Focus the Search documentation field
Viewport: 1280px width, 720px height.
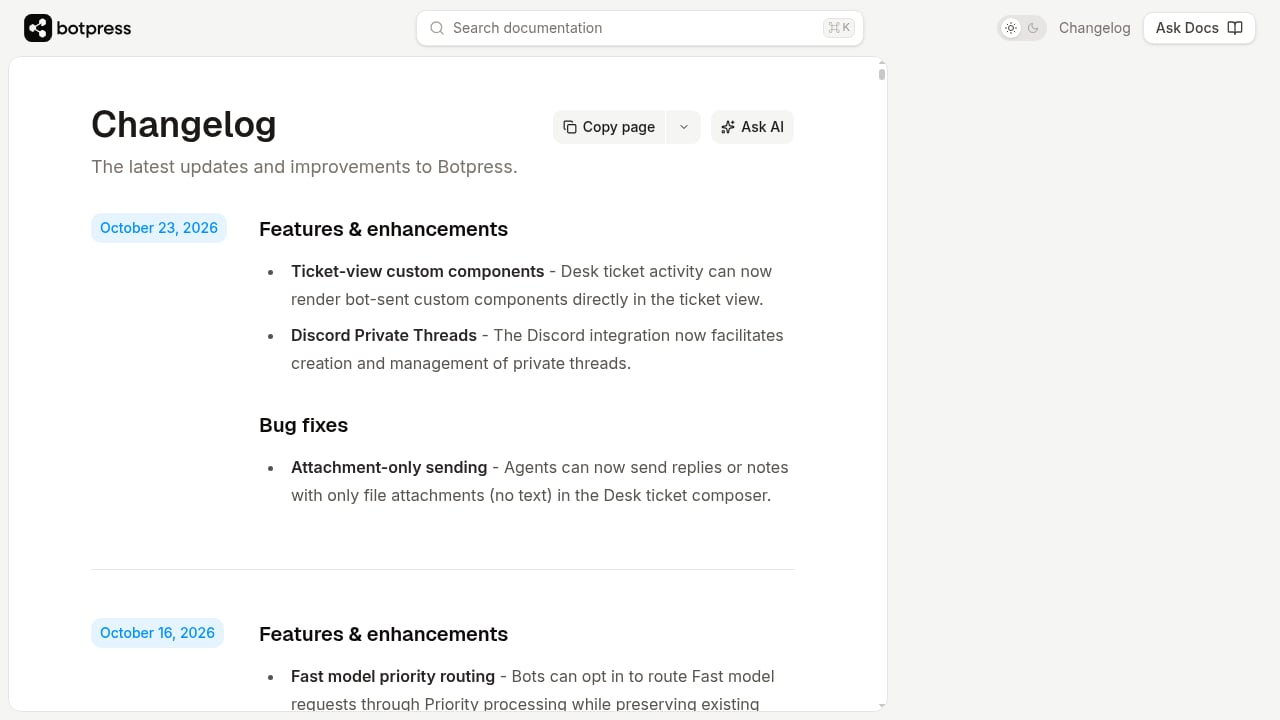[x=640, y=28]
